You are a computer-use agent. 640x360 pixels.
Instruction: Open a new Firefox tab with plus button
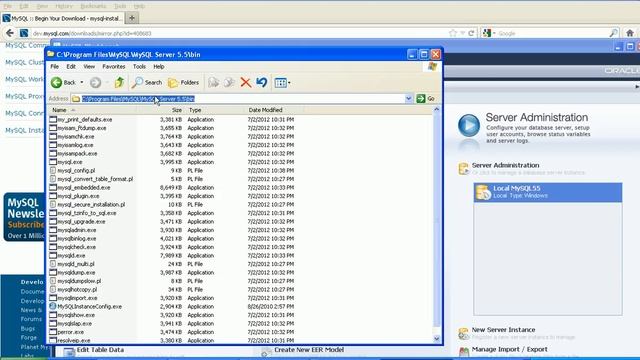132,18
